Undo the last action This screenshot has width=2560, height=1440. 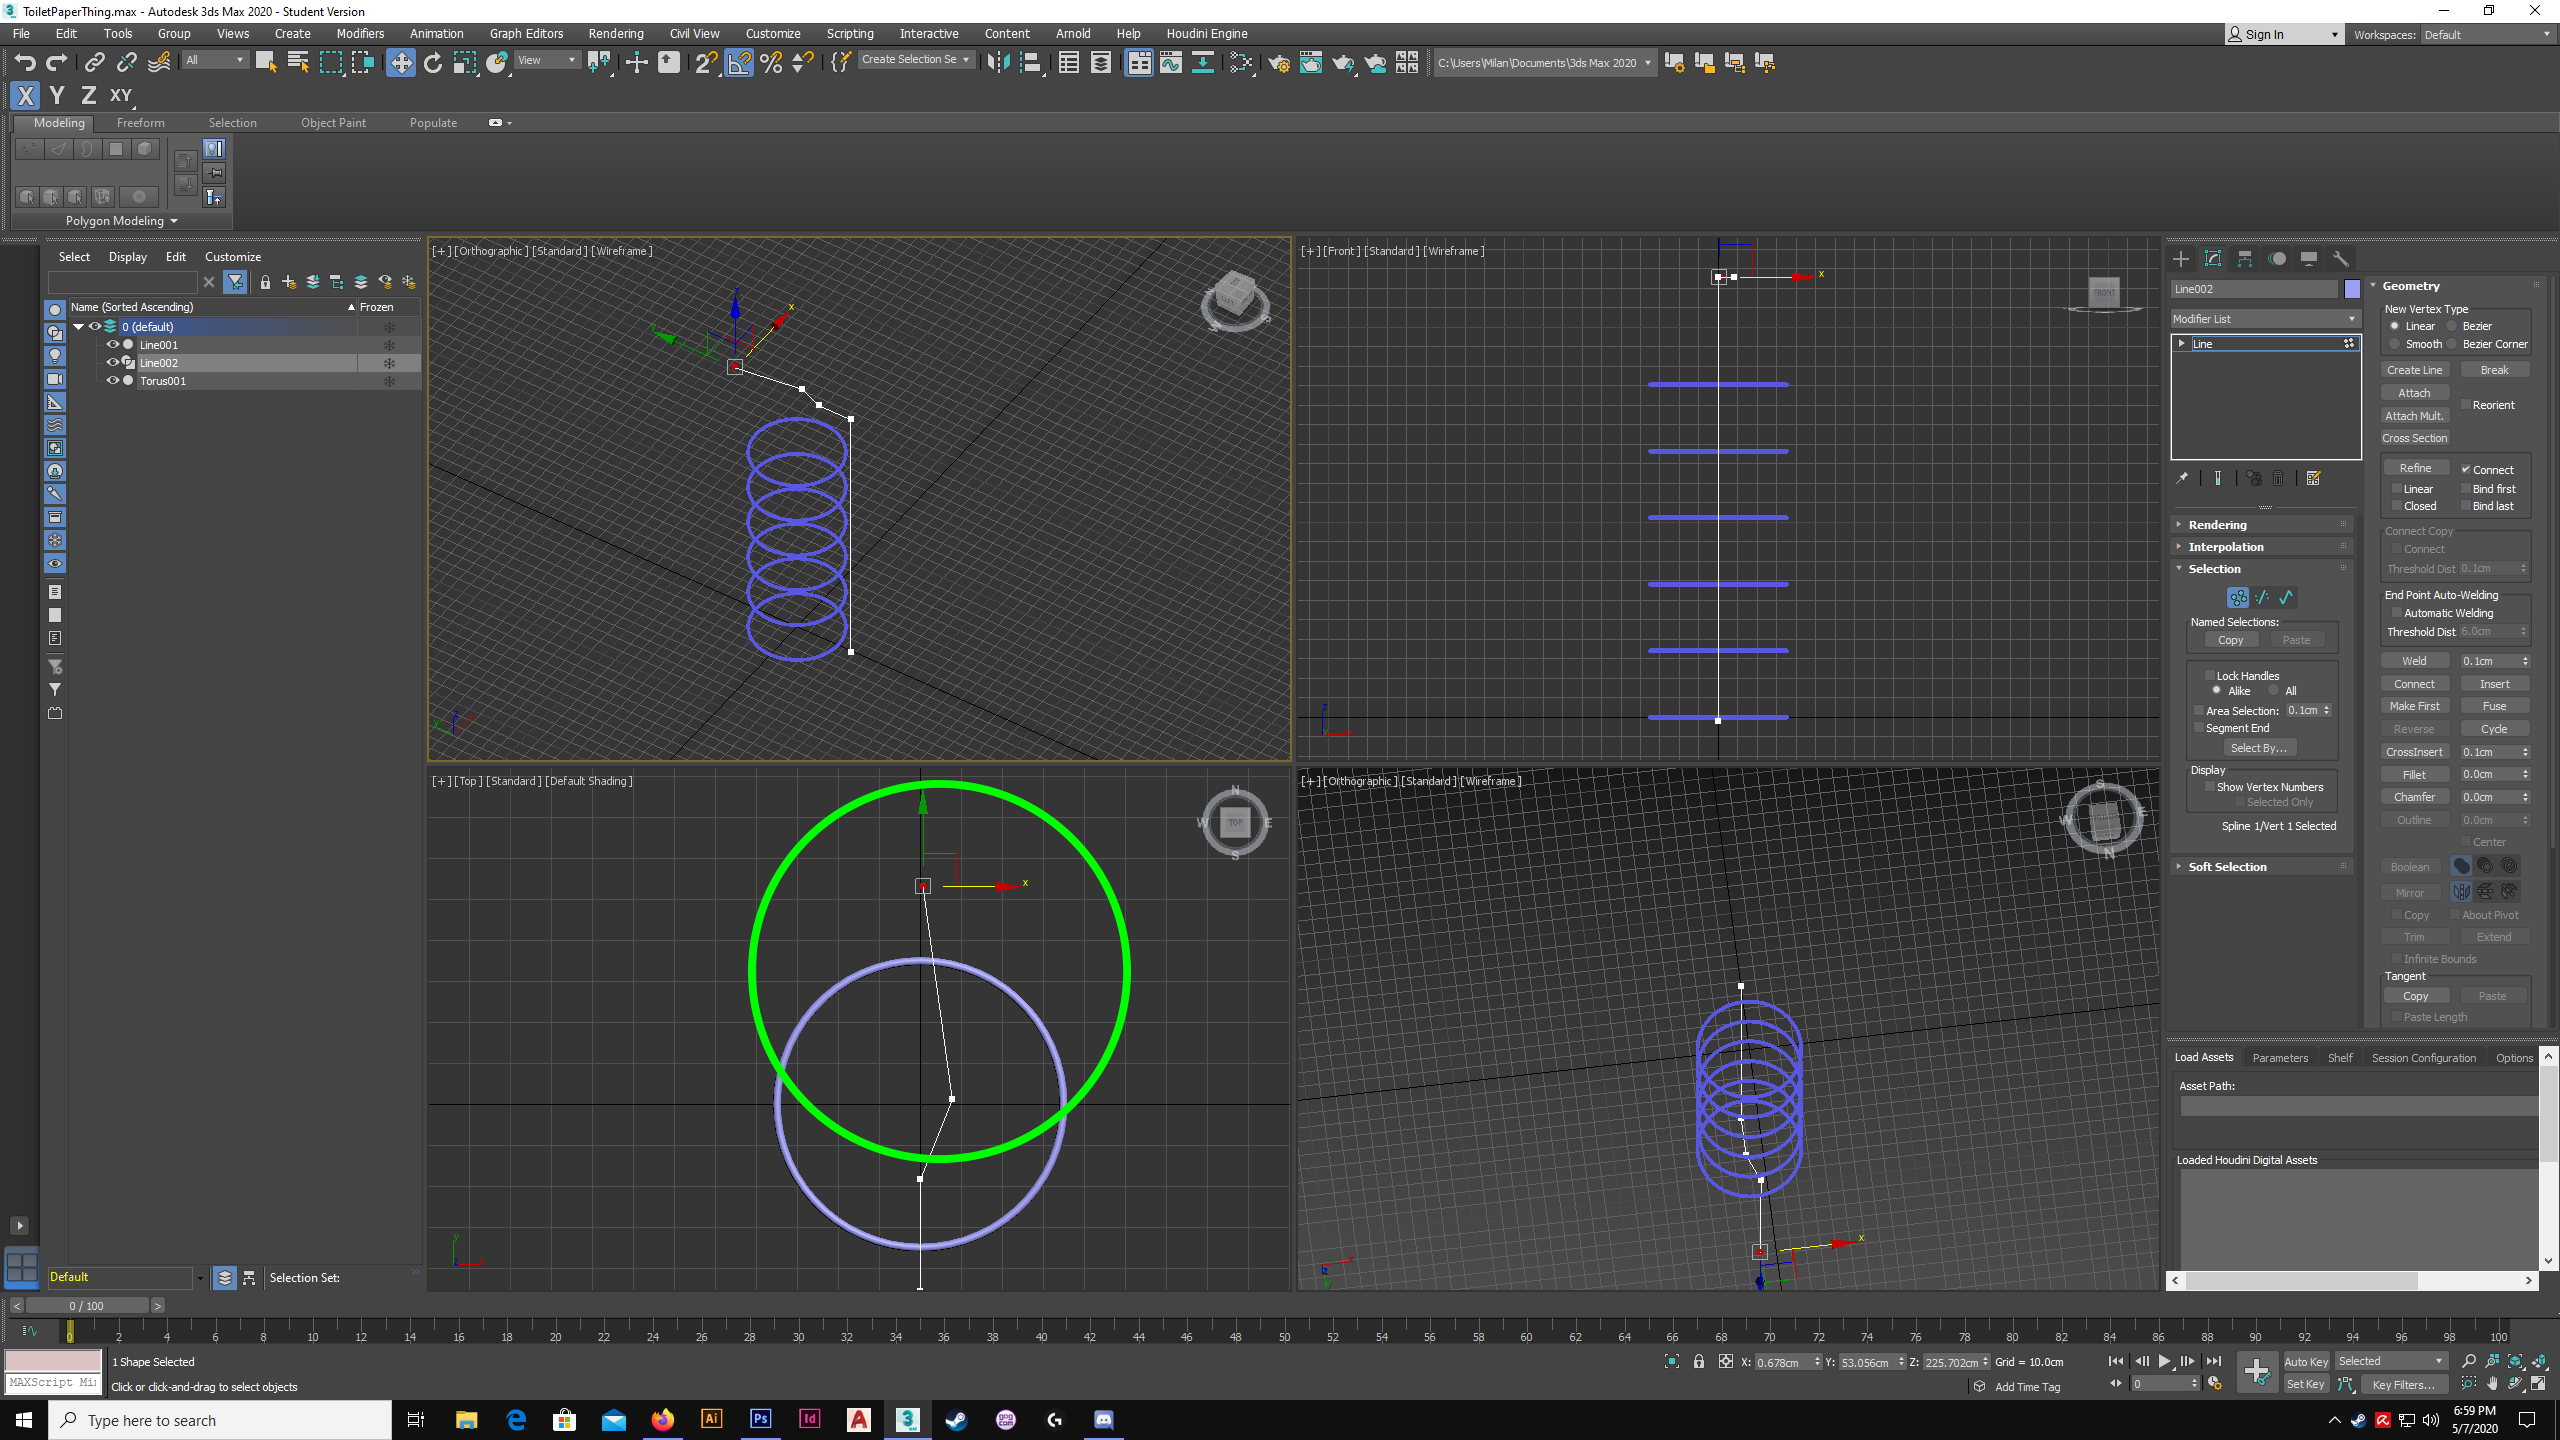pos(25,62)
